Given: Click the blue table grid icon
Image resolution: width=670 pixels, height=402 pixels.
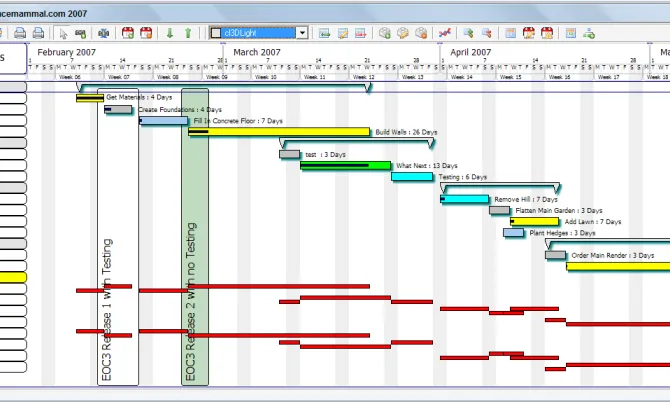Looking at the screenshot, I should [x=510, y=33].
